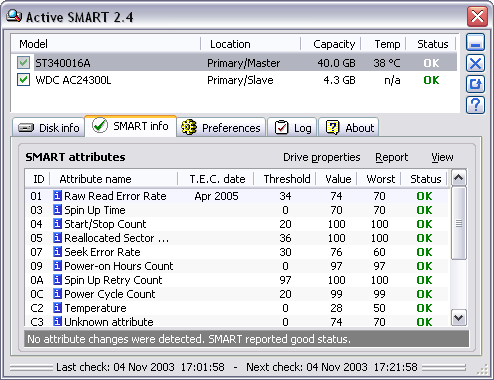Click info icon for Start/Stop Count

57,224
